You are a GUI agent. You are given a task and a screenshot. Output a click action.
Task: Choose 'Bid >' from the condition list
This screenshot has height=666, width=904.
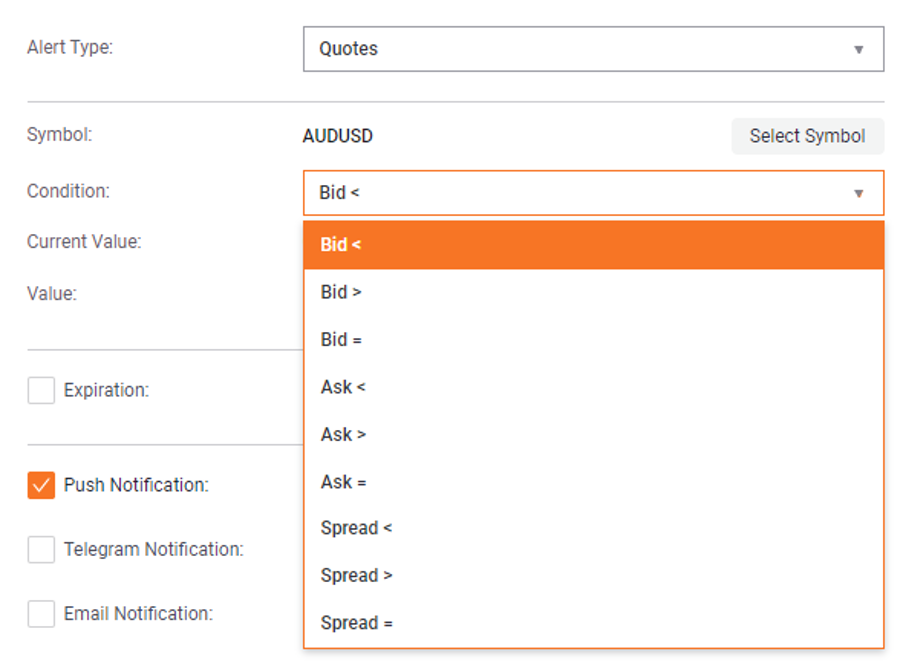594,292
